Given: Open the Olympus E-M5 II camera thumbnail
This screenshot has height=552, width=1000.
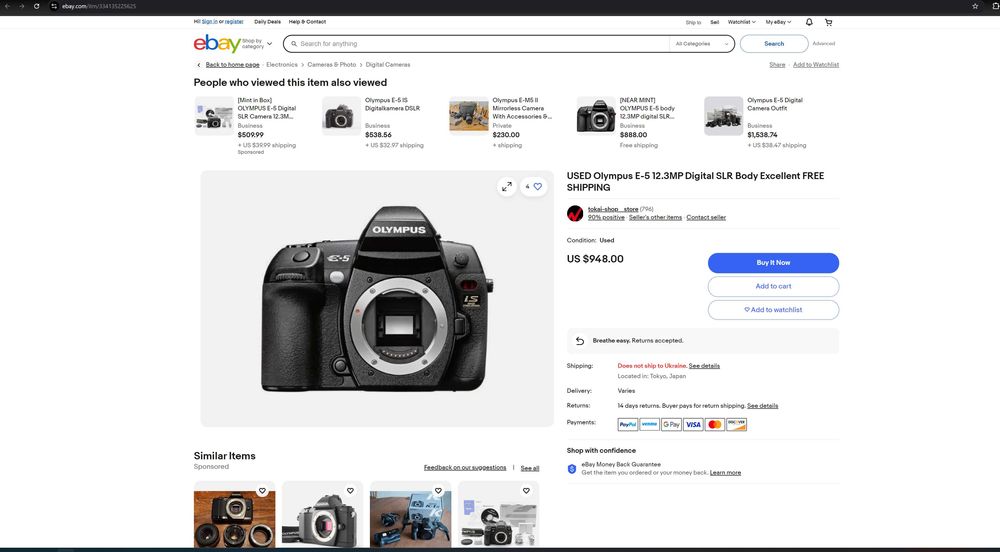Looking at the screenshot, I should point(469,116).
